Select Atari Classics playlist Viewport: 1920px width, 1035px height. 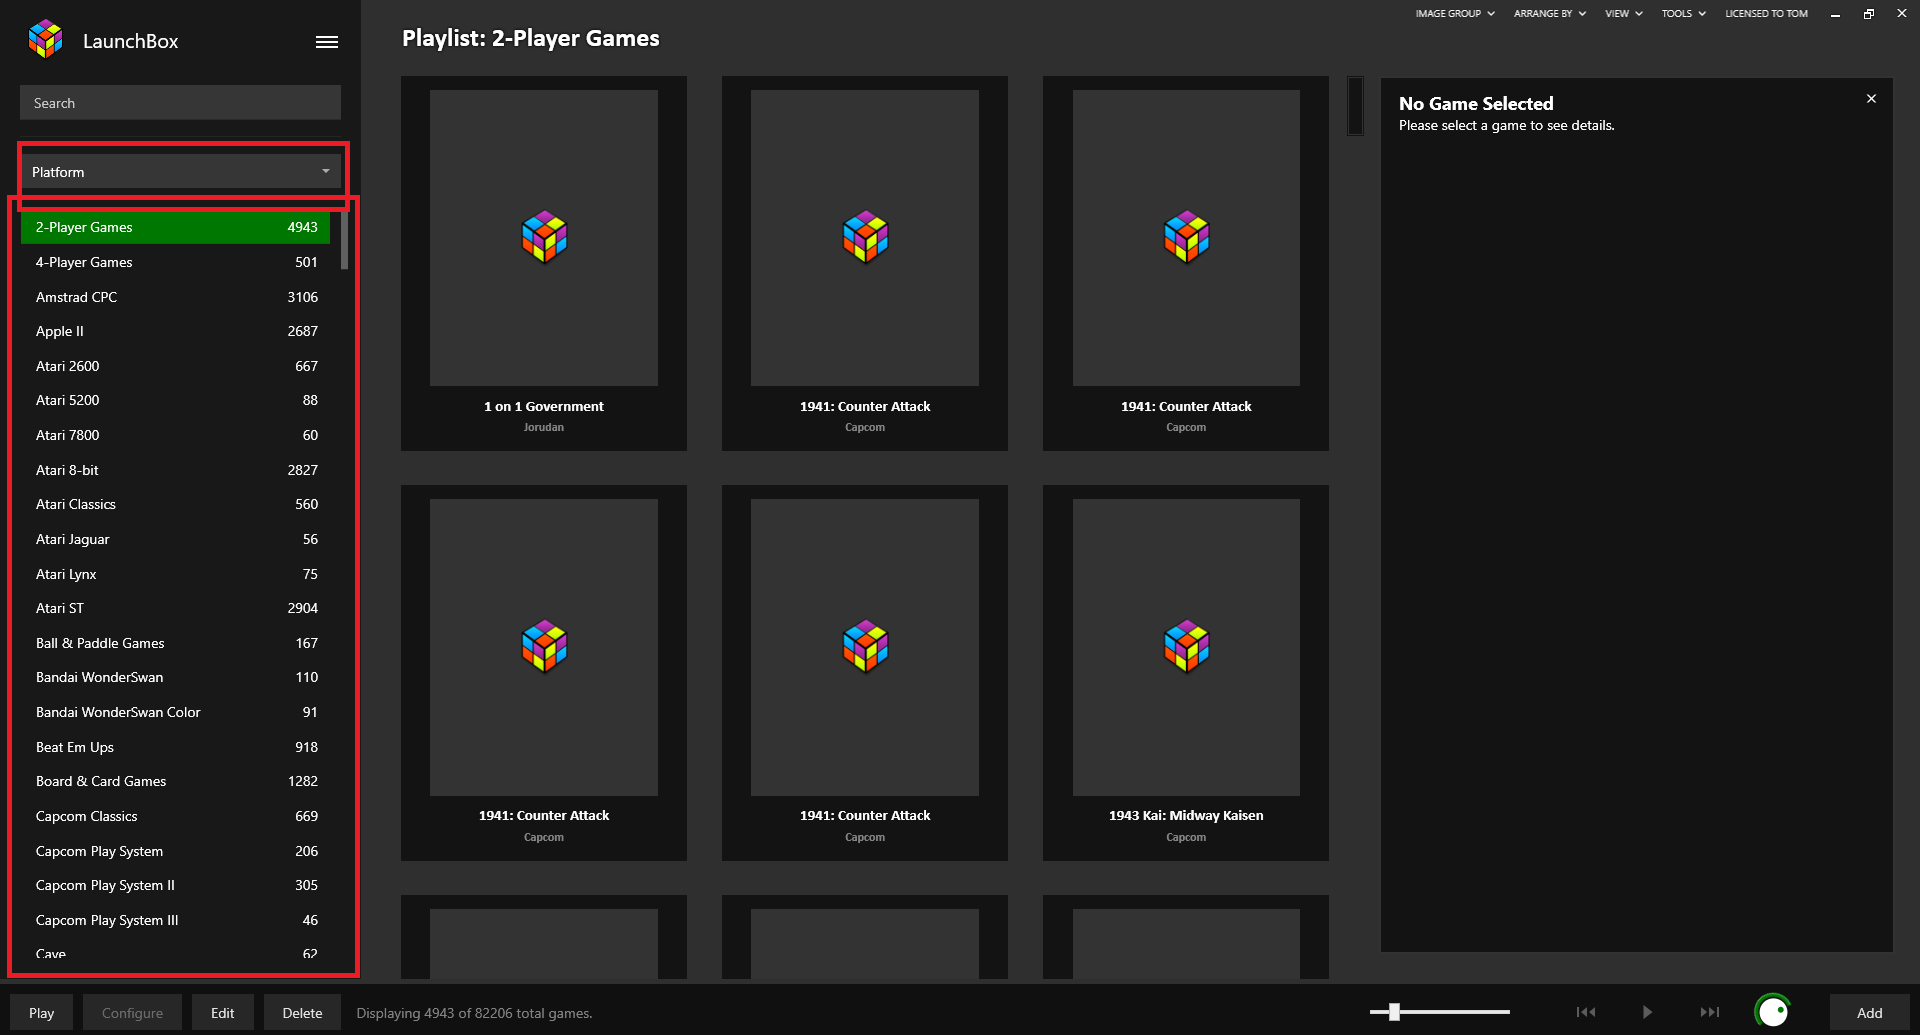(x=175, y=504)
